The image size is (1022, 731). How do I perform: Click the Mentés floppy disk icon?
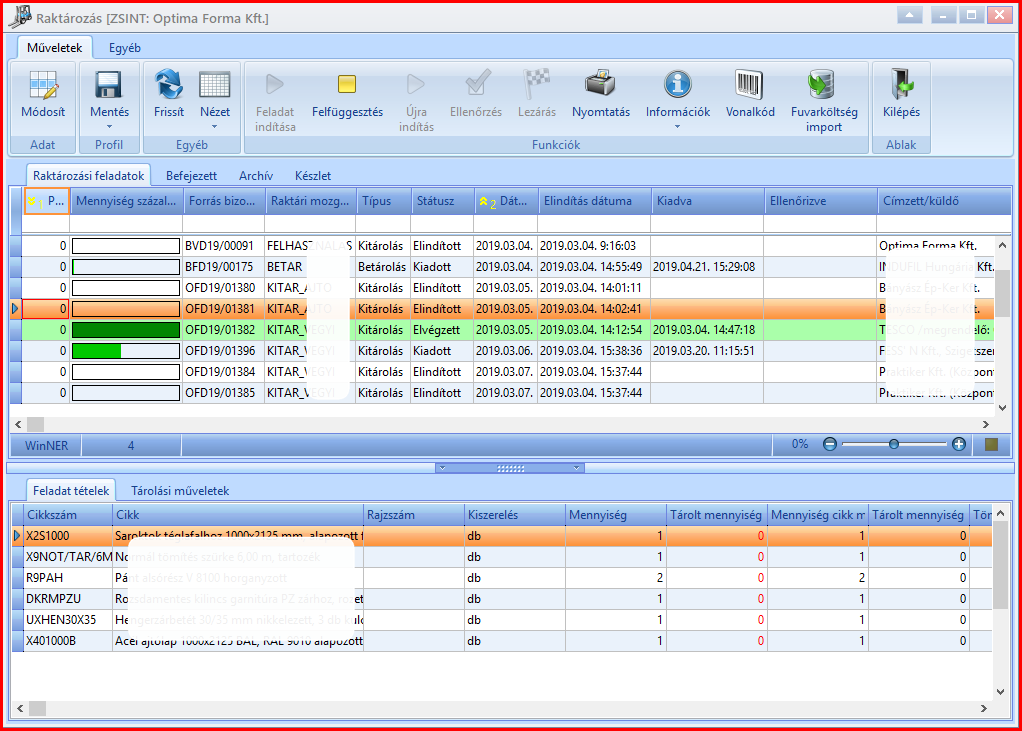tap(109, 85)
